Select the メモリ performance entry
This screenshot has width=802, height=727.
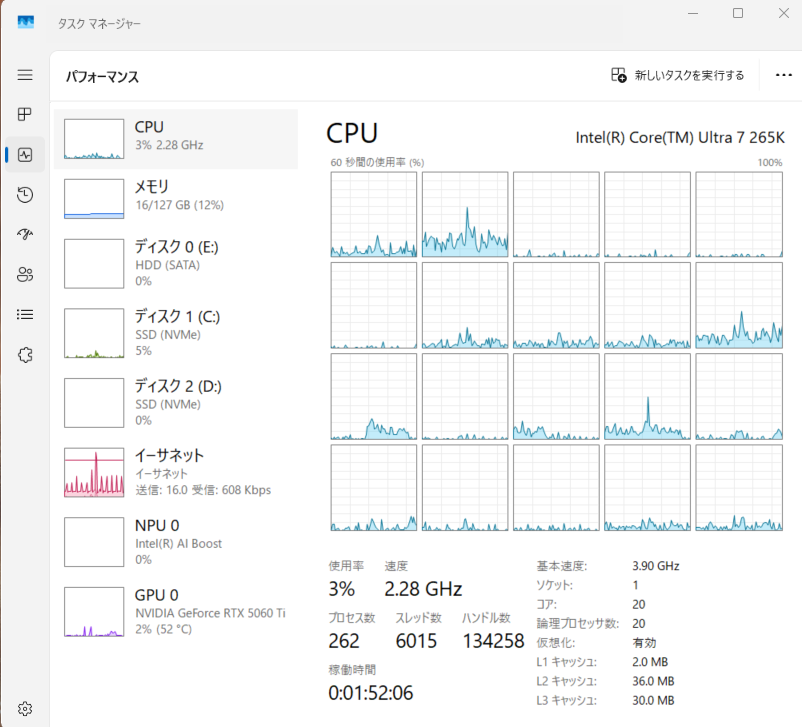click(x=176, y=196)
